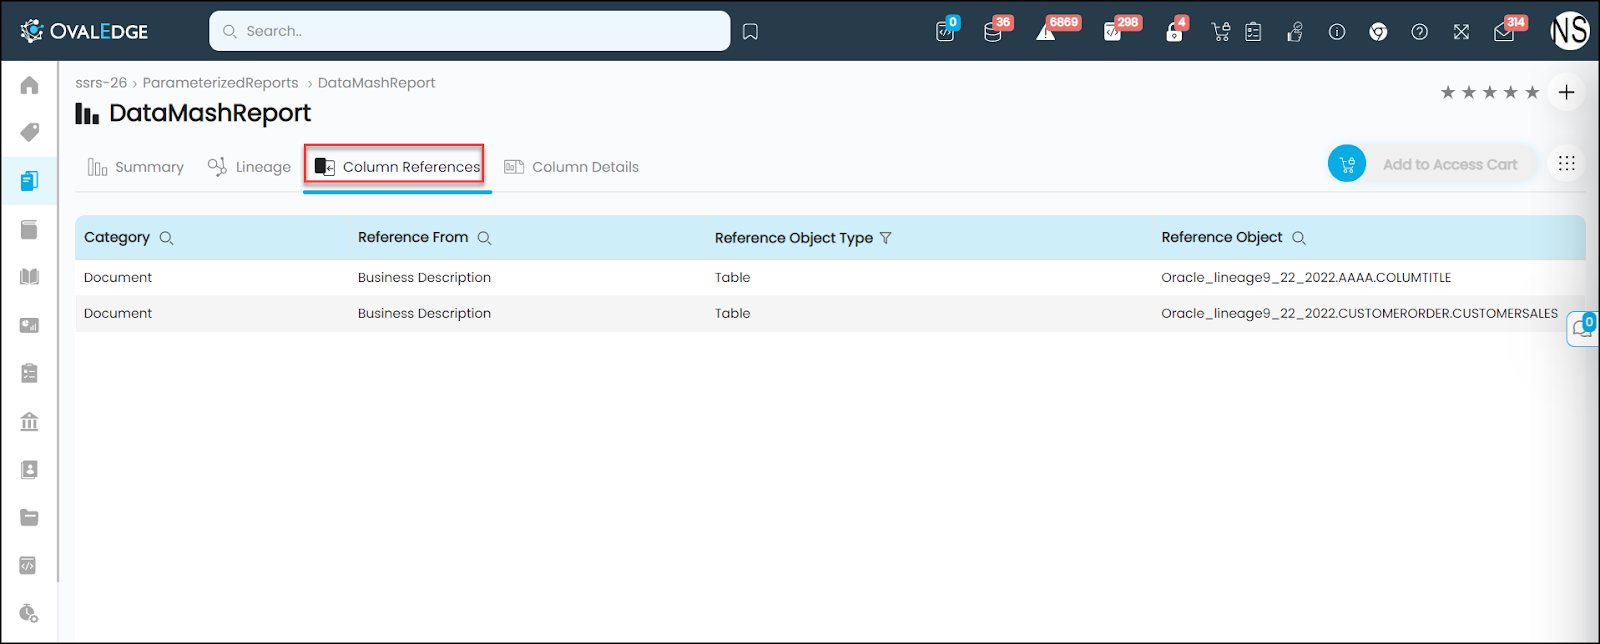The width and height of the screenshot is (1600, 644).
Task: Open Data Catalog icon in sidebar
Action: (29, 181)
